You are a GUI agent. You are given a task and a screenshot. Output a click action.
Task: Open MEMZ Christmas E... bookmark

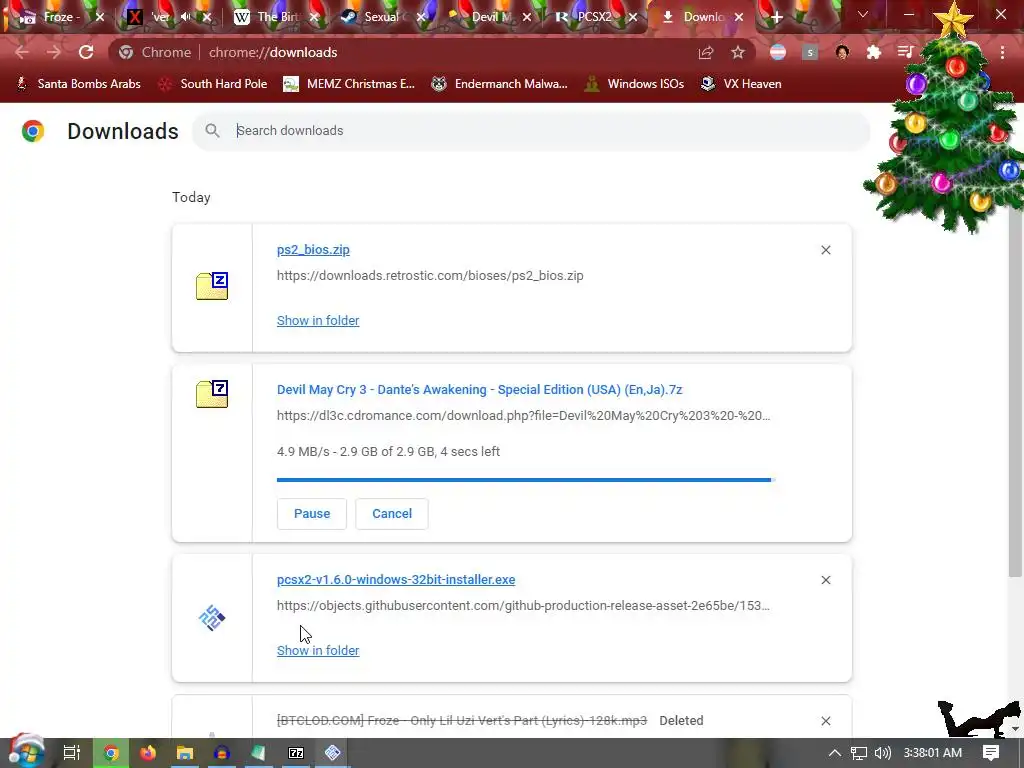[349, 84]
